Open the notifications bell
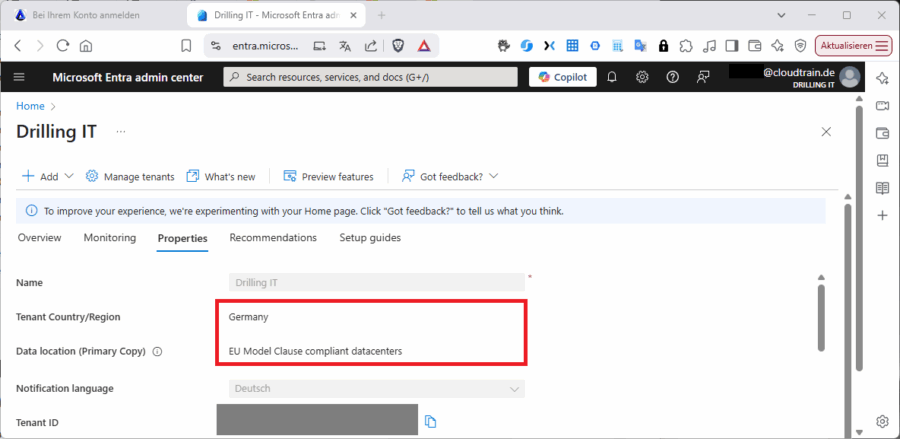This screenshot has width=900, height=439. pyautogui.click(x=612, y=77)
